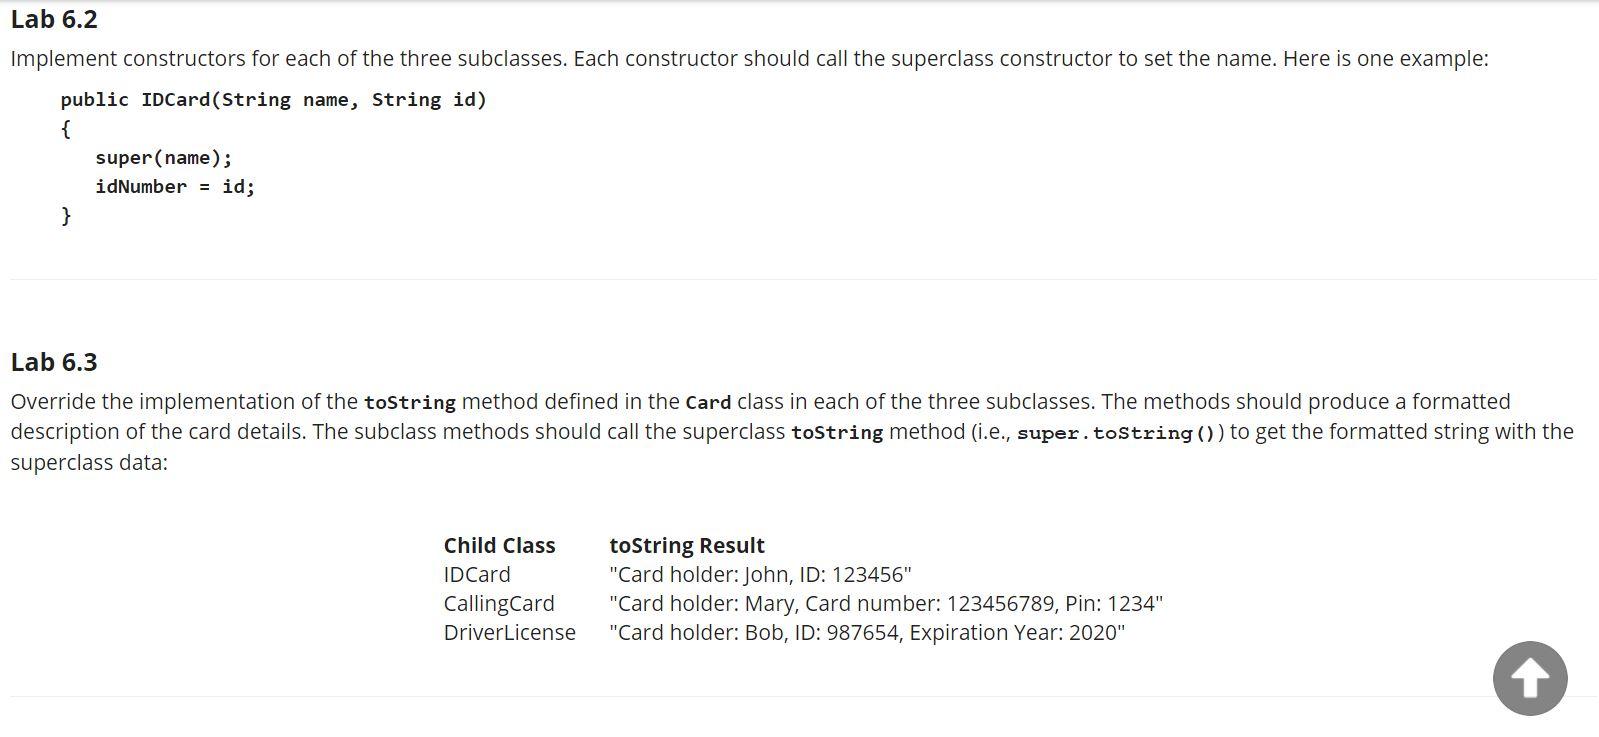The image size is (1599, 737).
Task: Click John's card holder result string
Action: click(760, 574)
